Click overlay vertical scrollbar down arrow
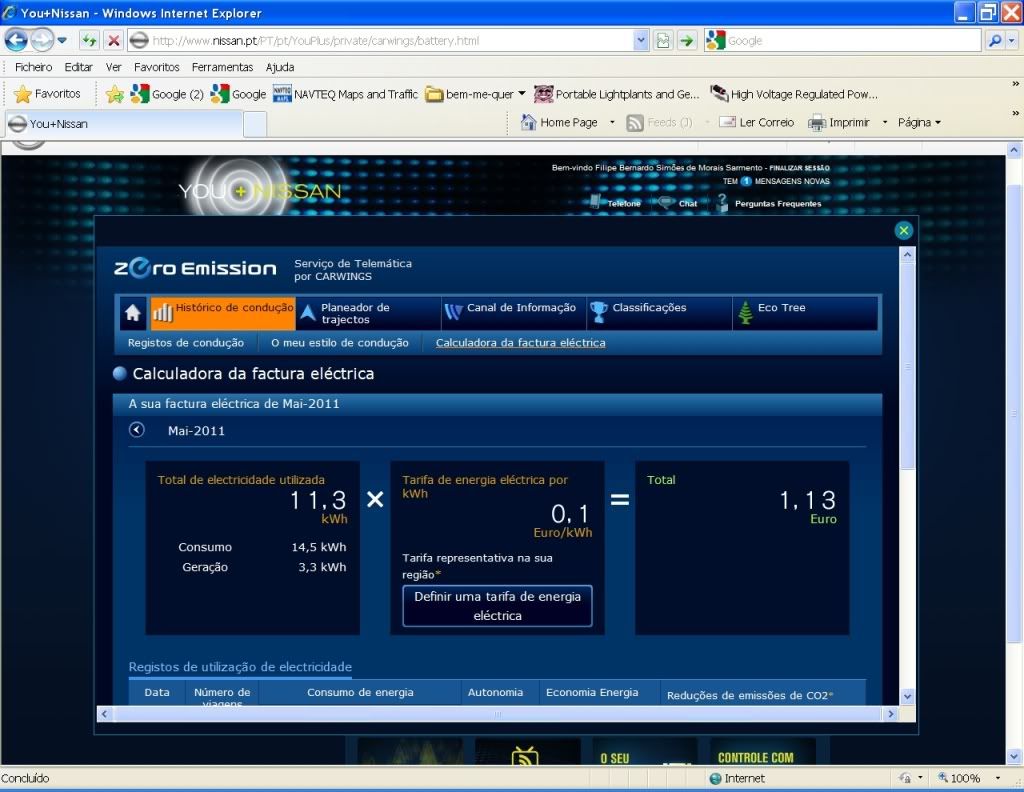The image size is (1024, 792). pyautogui.click(x=907, y=697)
